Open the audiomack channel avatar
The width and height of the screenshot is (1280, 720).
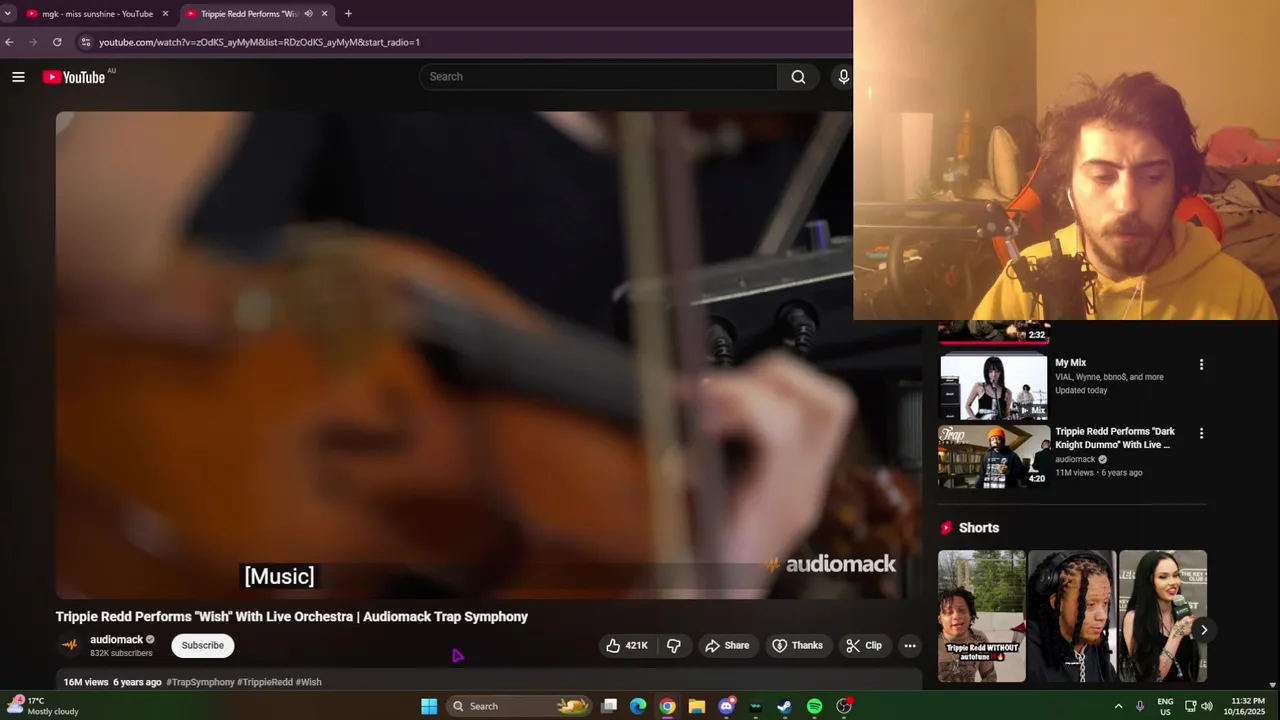[x=69, y=645]
